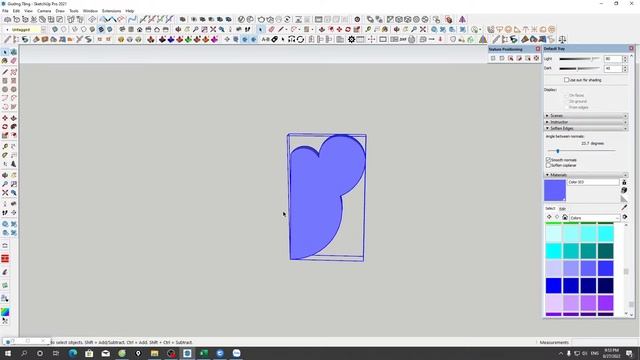640x360 pixels.
Task: Activate the Push/Pull tool
Action: 13,118
